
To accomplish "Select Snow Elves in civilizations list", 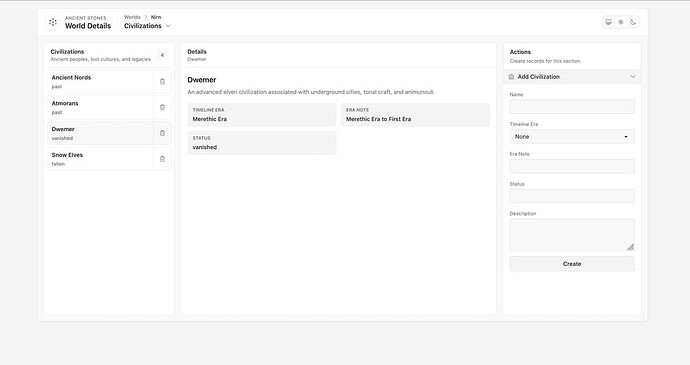I will (x=100, y=159).
